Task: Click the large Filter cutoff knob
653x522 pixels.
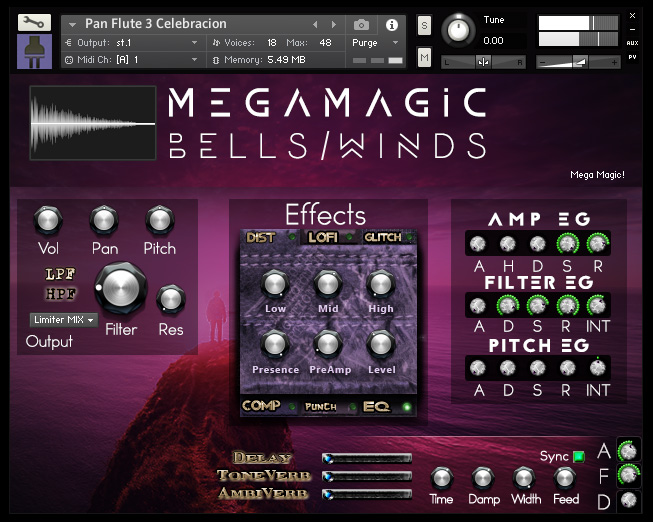Action: pyautogui.click(x=121, y=288)
